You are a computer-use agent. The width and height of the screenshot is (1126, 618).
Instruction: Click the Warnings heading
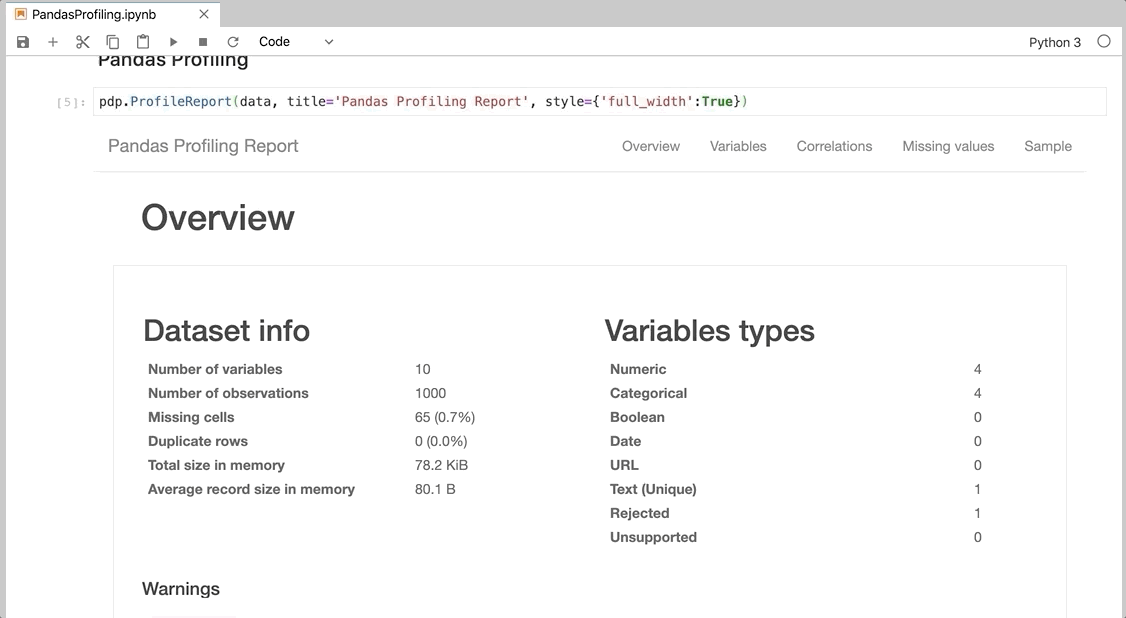pos(181,589)
